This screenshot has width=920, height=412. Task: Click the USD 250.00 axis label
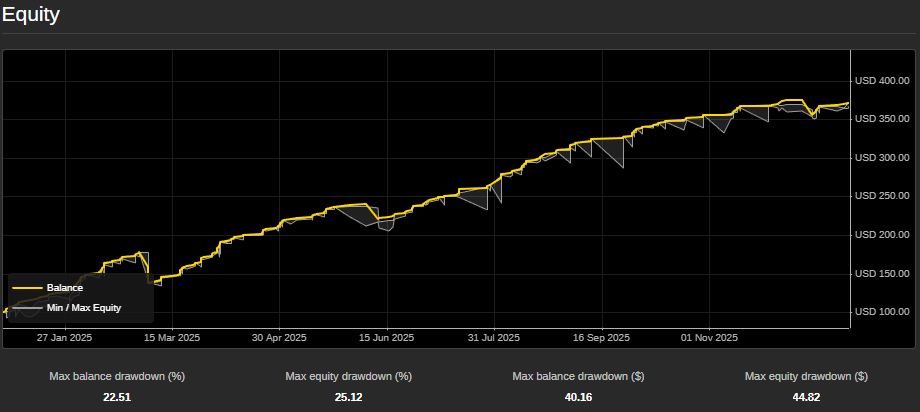(881, 196)
